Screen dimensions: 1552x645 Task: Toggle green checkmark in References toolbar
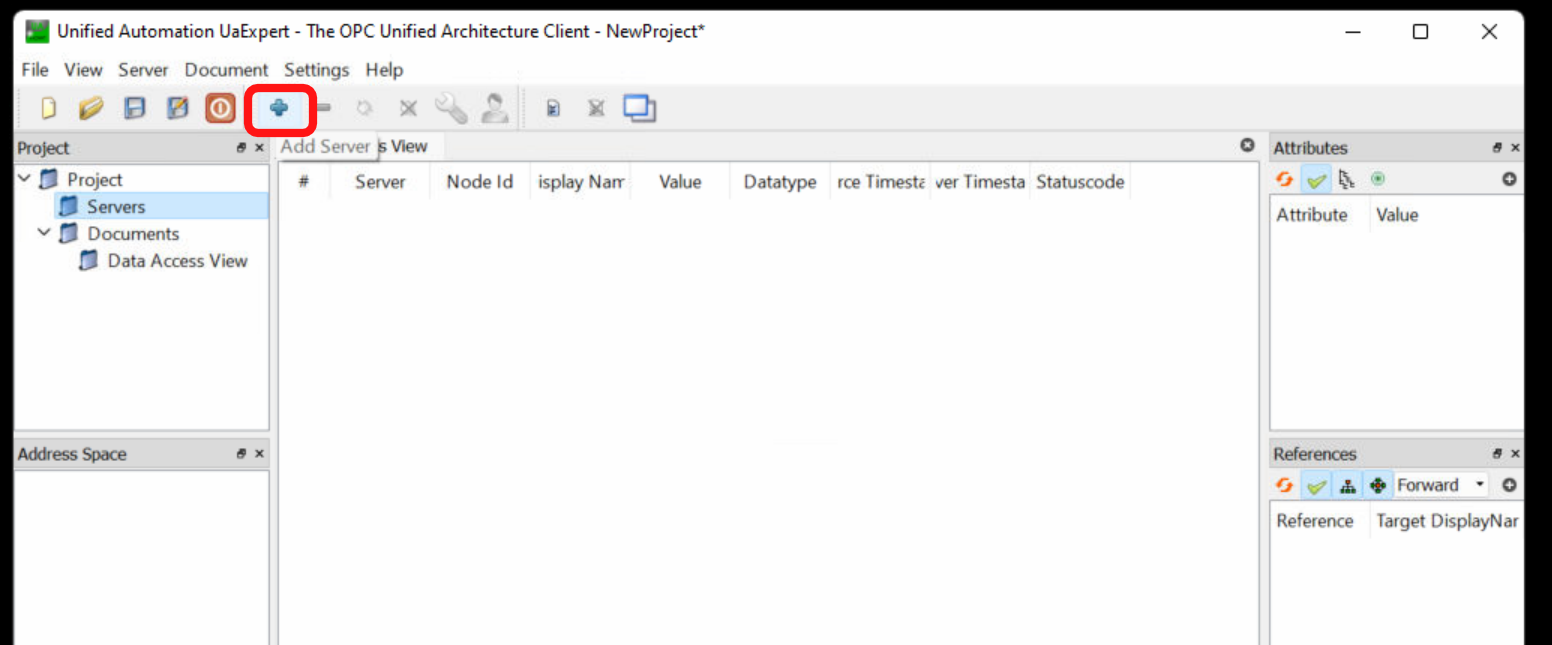pos(1316,486)
